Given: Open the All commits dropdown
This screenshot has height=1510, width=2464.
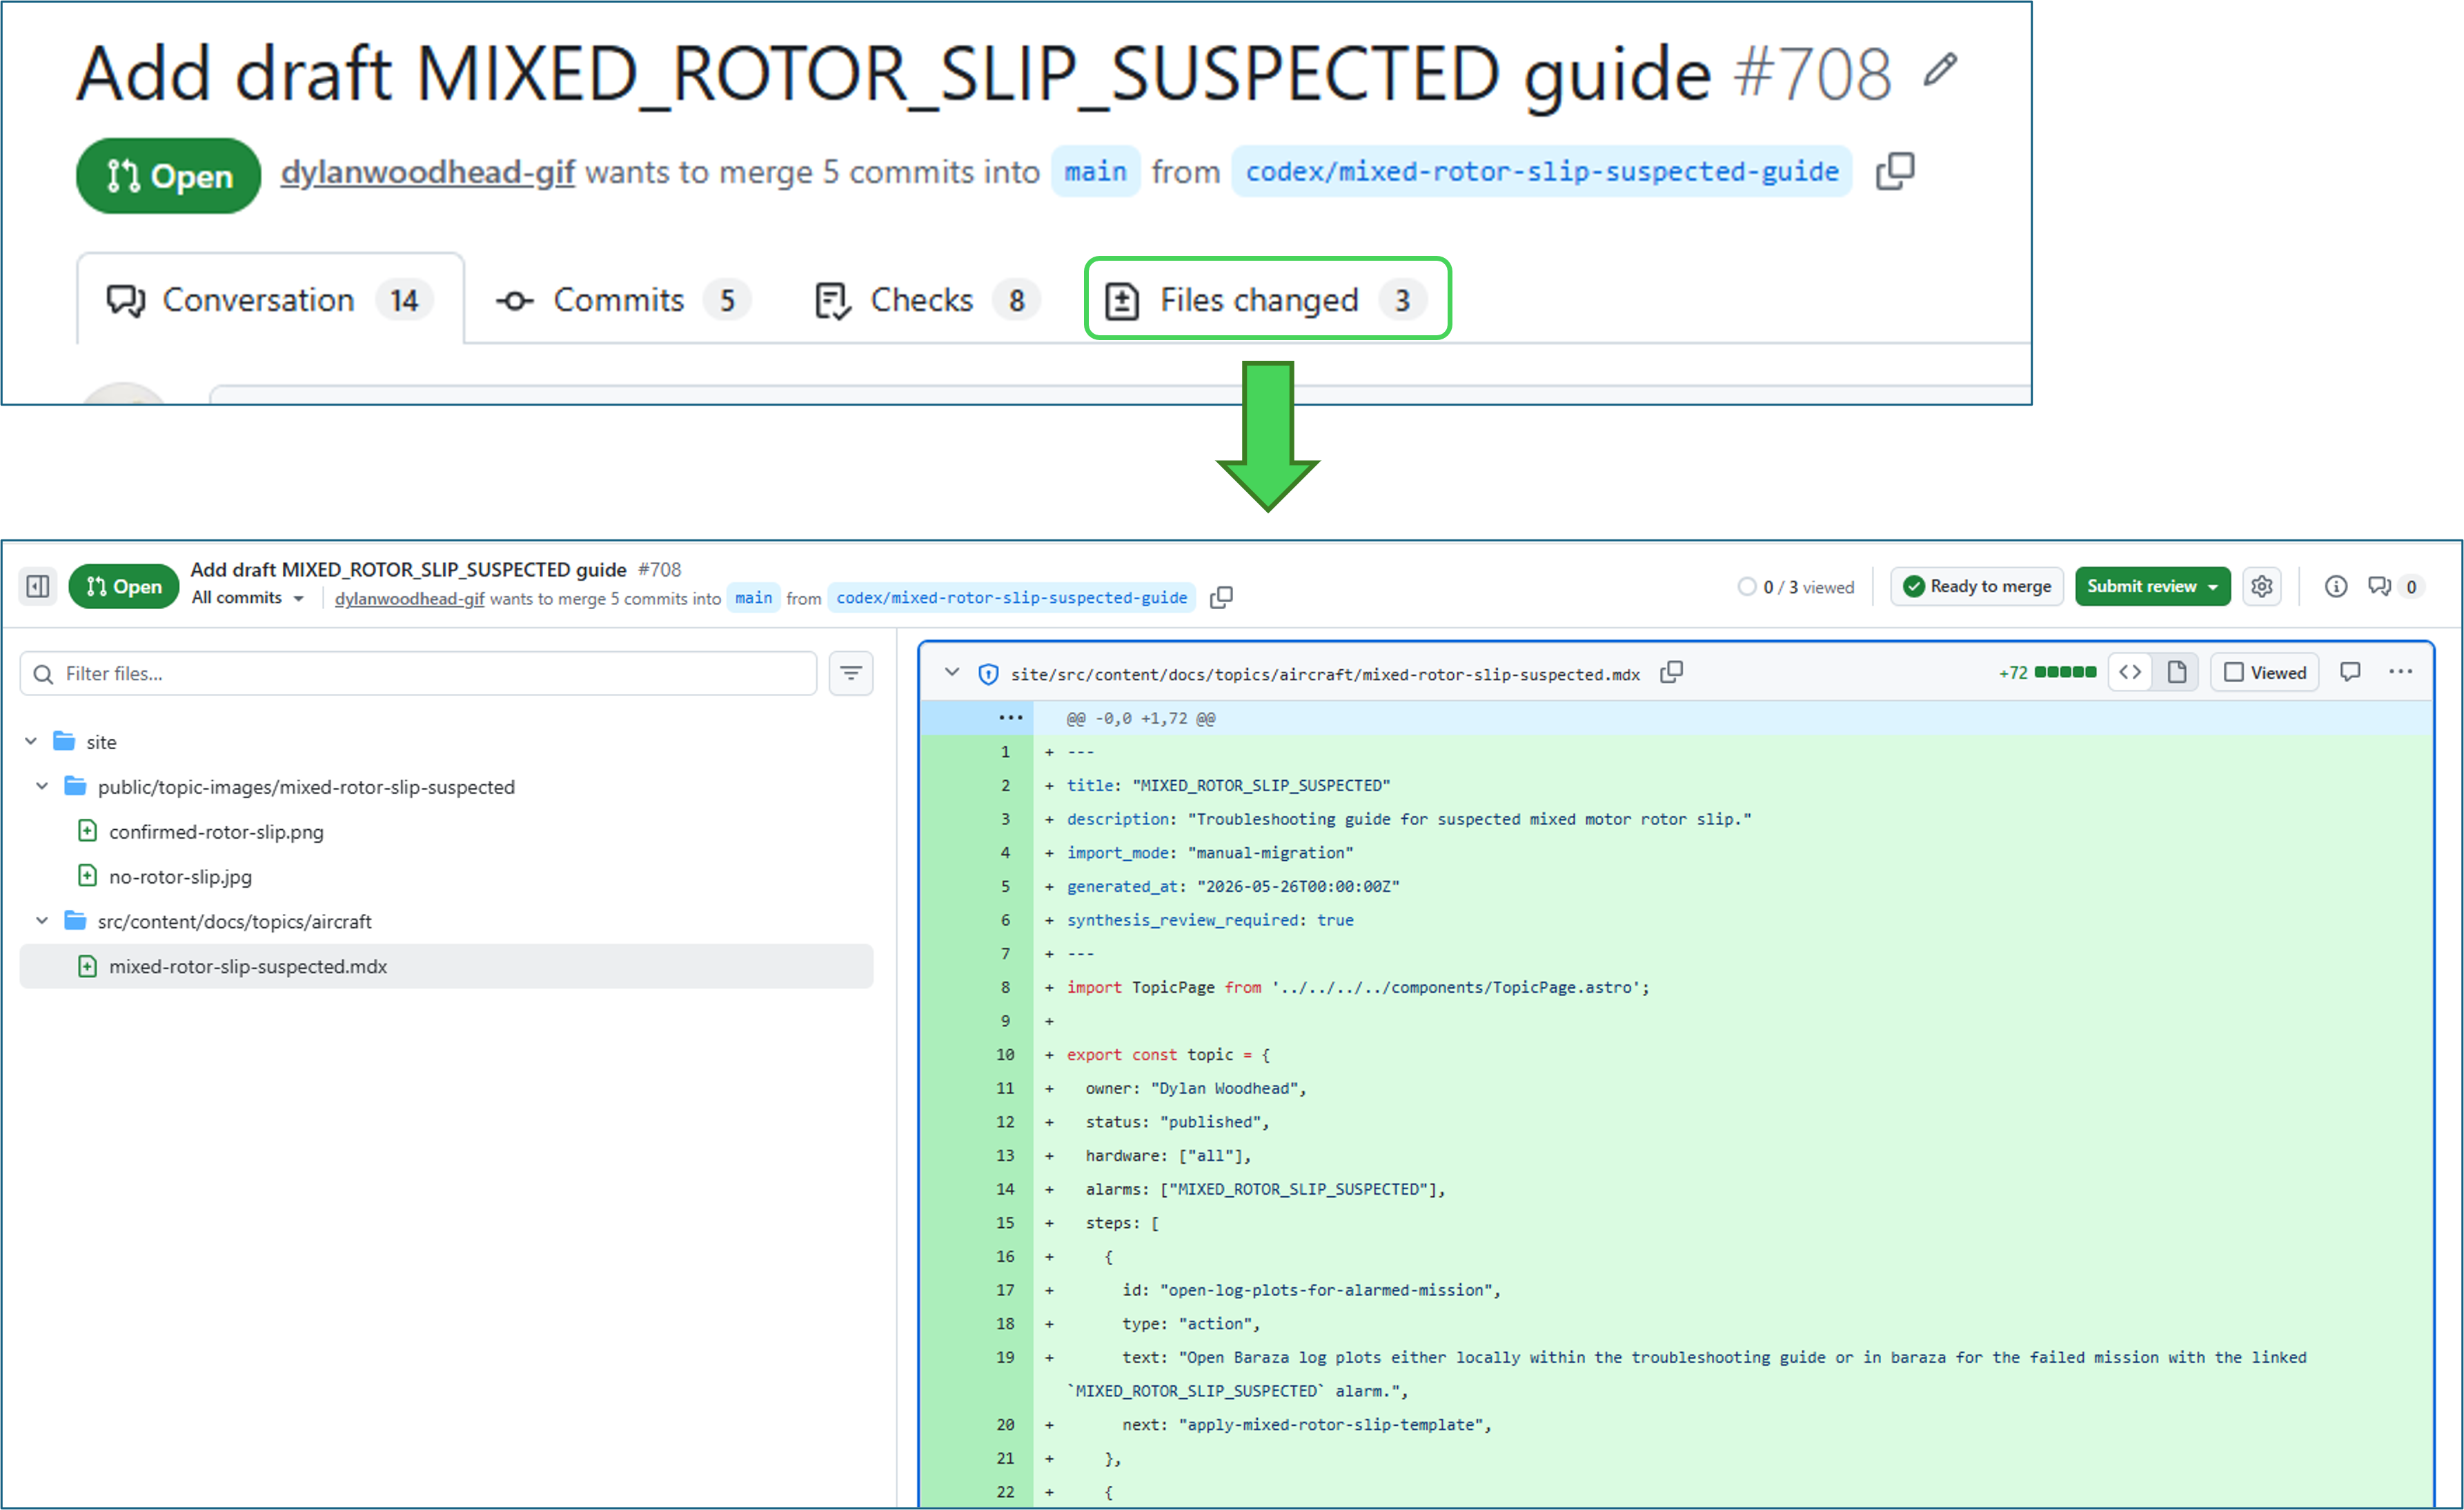Looking at the screenshot, I should [x=247, y=598].
